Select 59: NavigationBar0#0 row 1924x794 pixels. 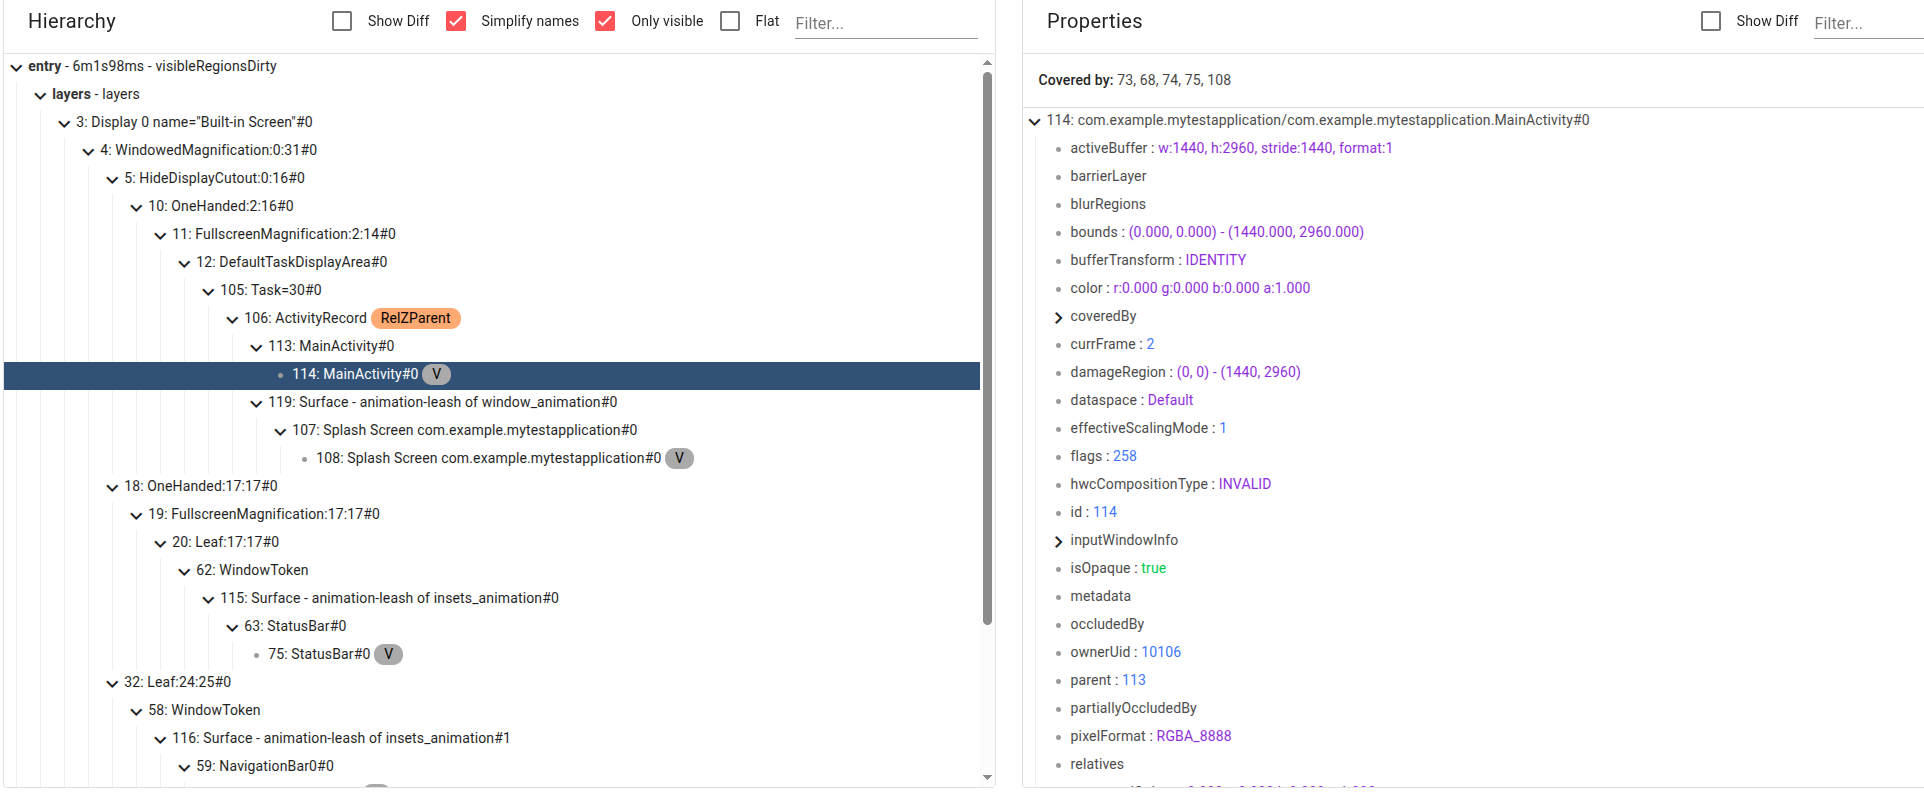pyautogui.click(x=492, y=766)
